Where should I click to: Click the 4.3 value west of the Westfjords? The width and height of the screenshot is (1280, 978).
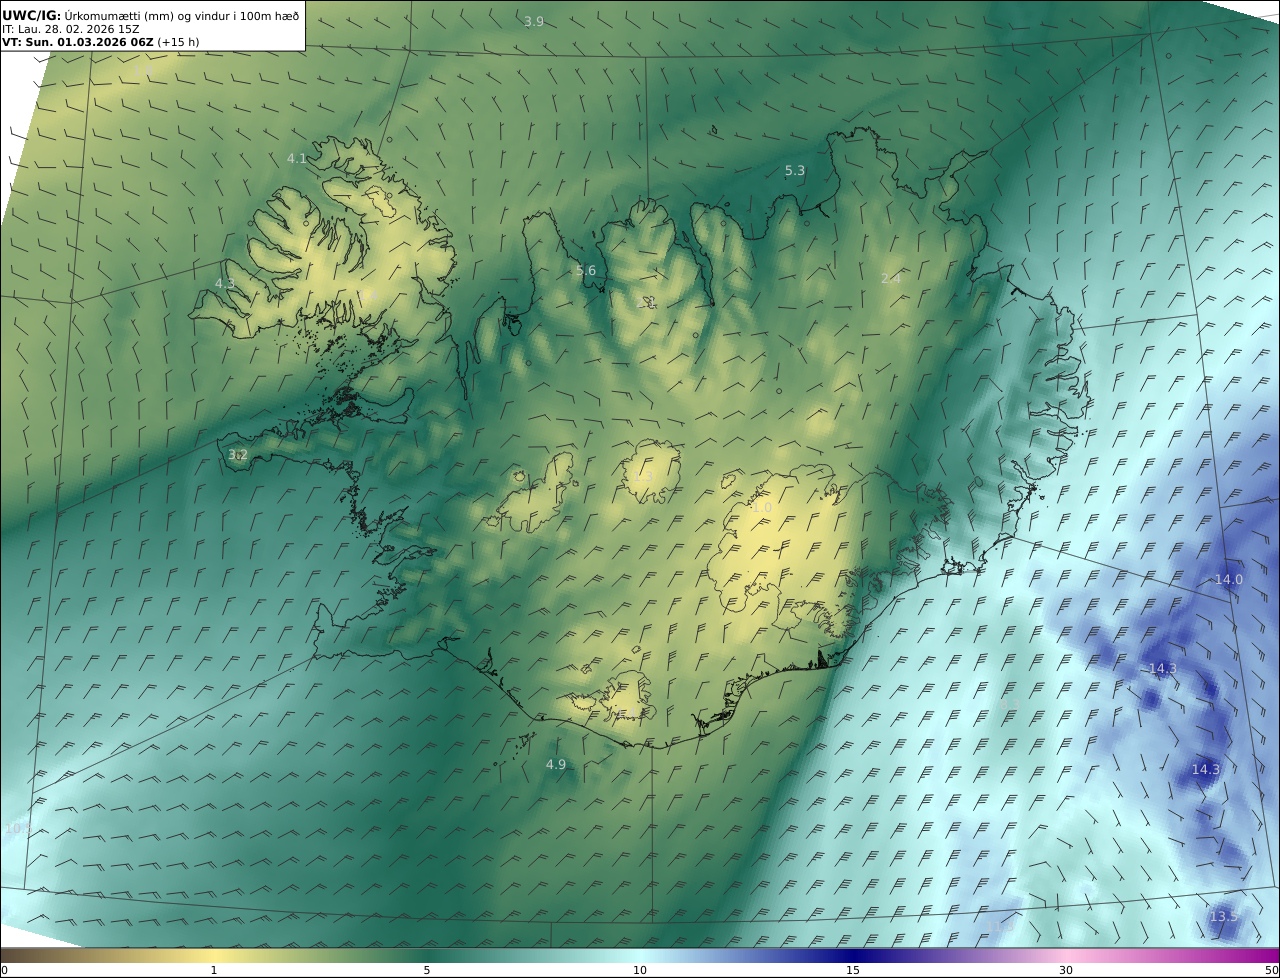(225, 284)
